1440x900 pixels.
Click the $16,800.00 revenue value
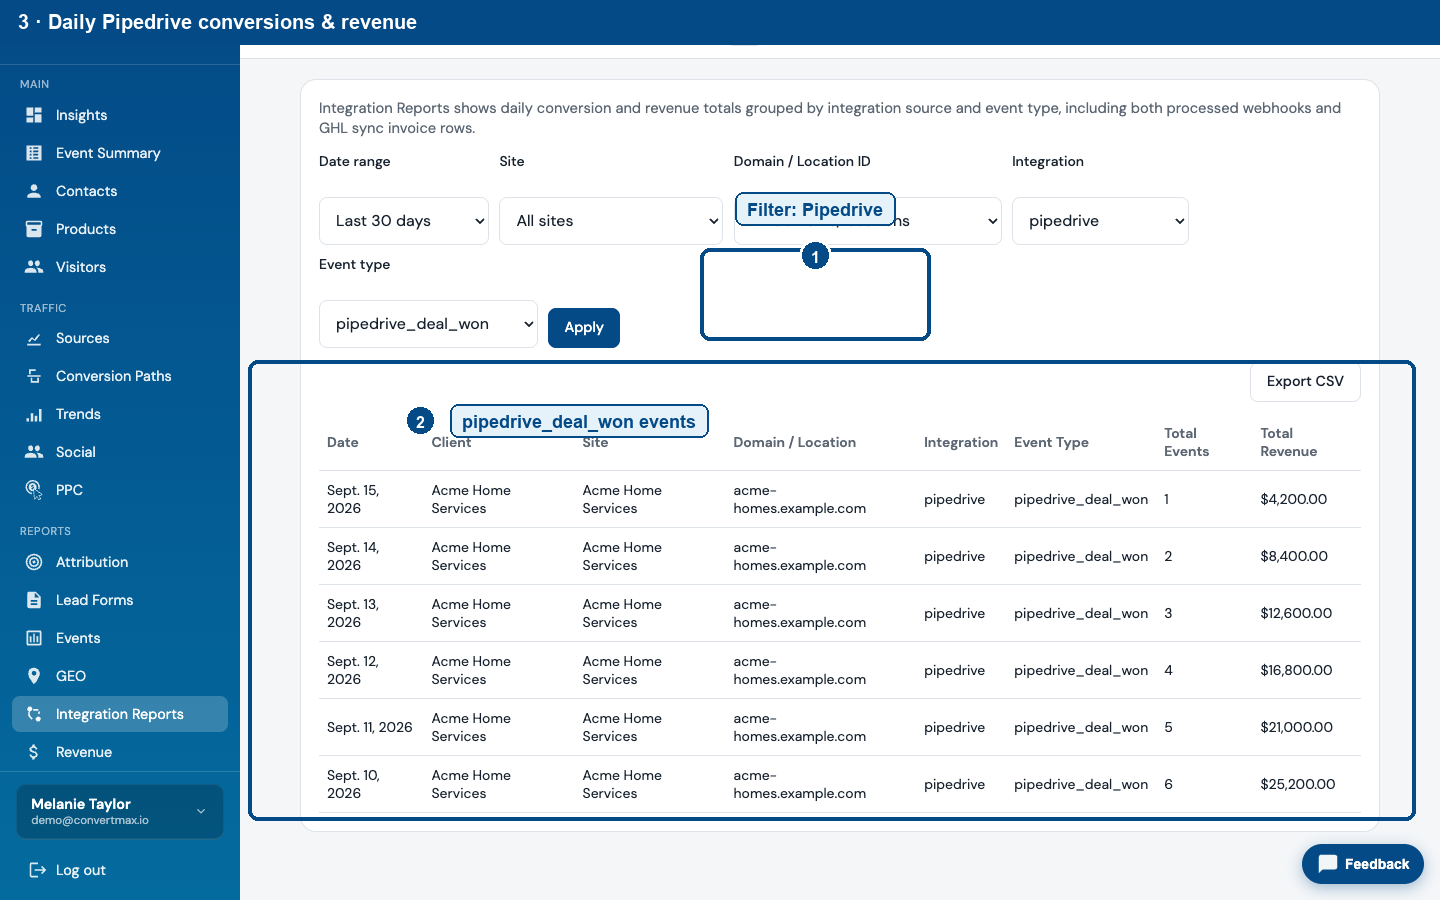coord(1296,670)
